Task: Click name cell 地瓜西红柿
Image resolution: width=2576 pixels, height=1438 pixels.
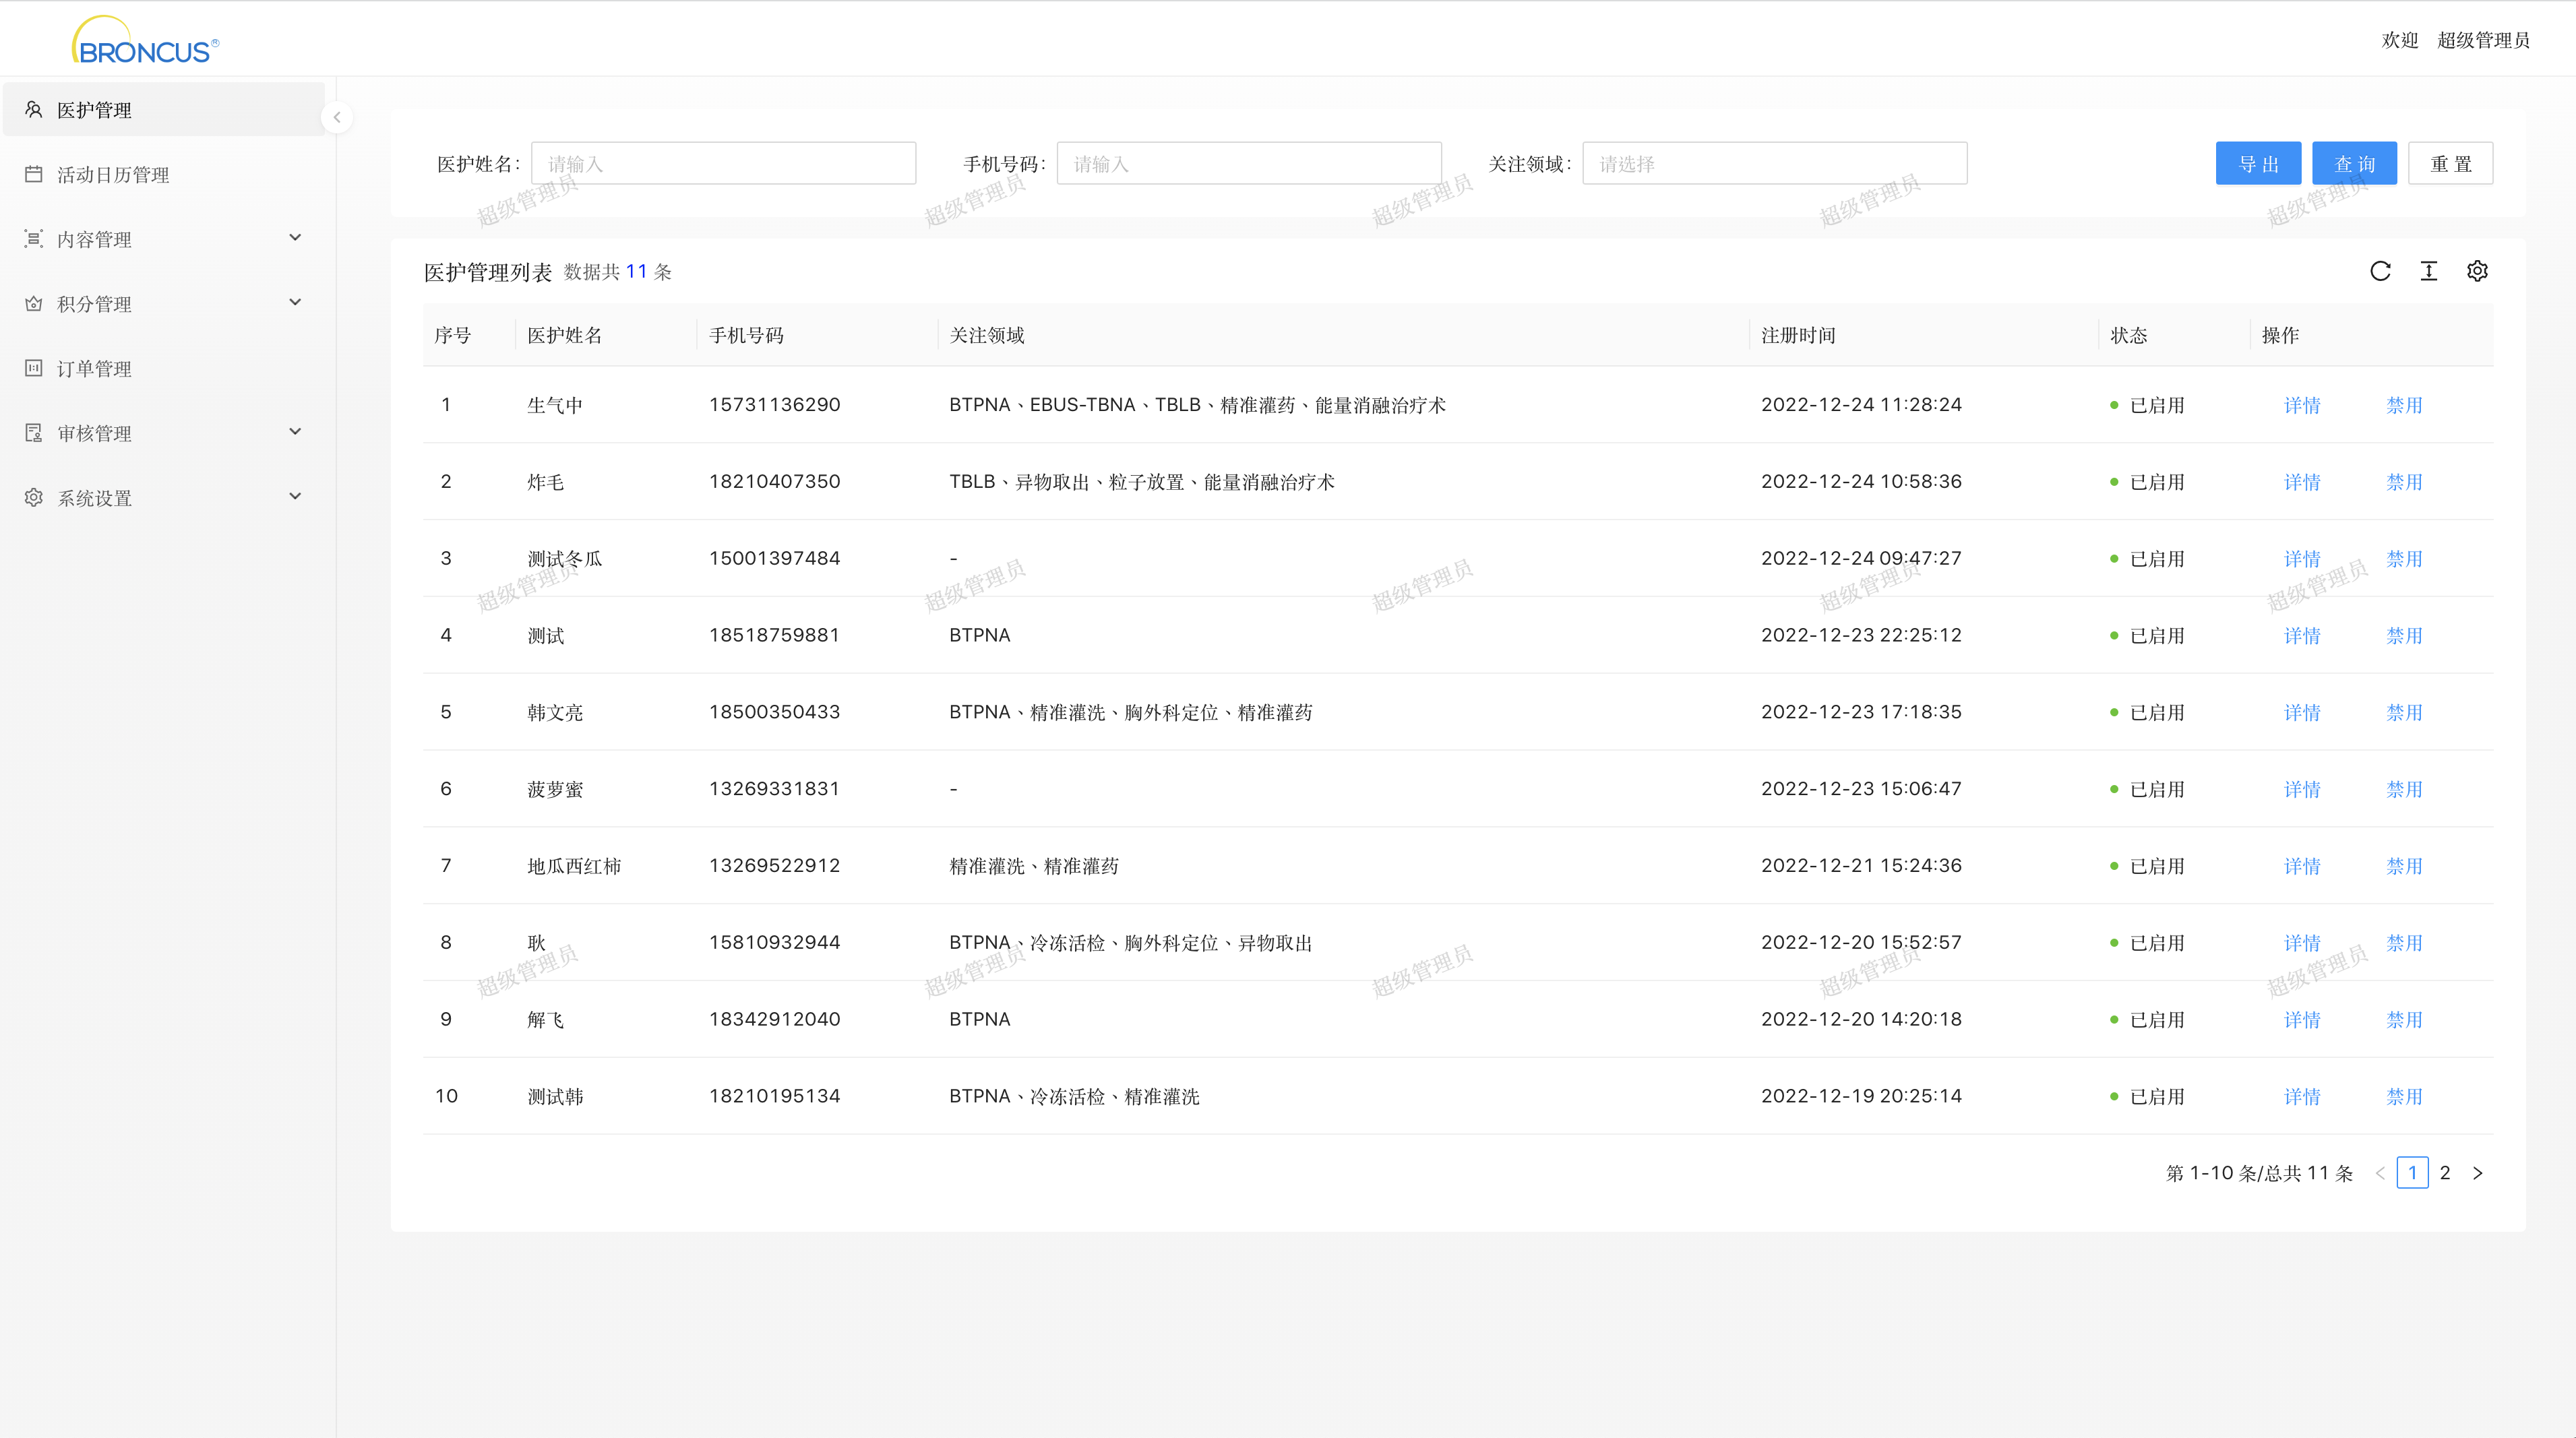Action: coord(574,866)
